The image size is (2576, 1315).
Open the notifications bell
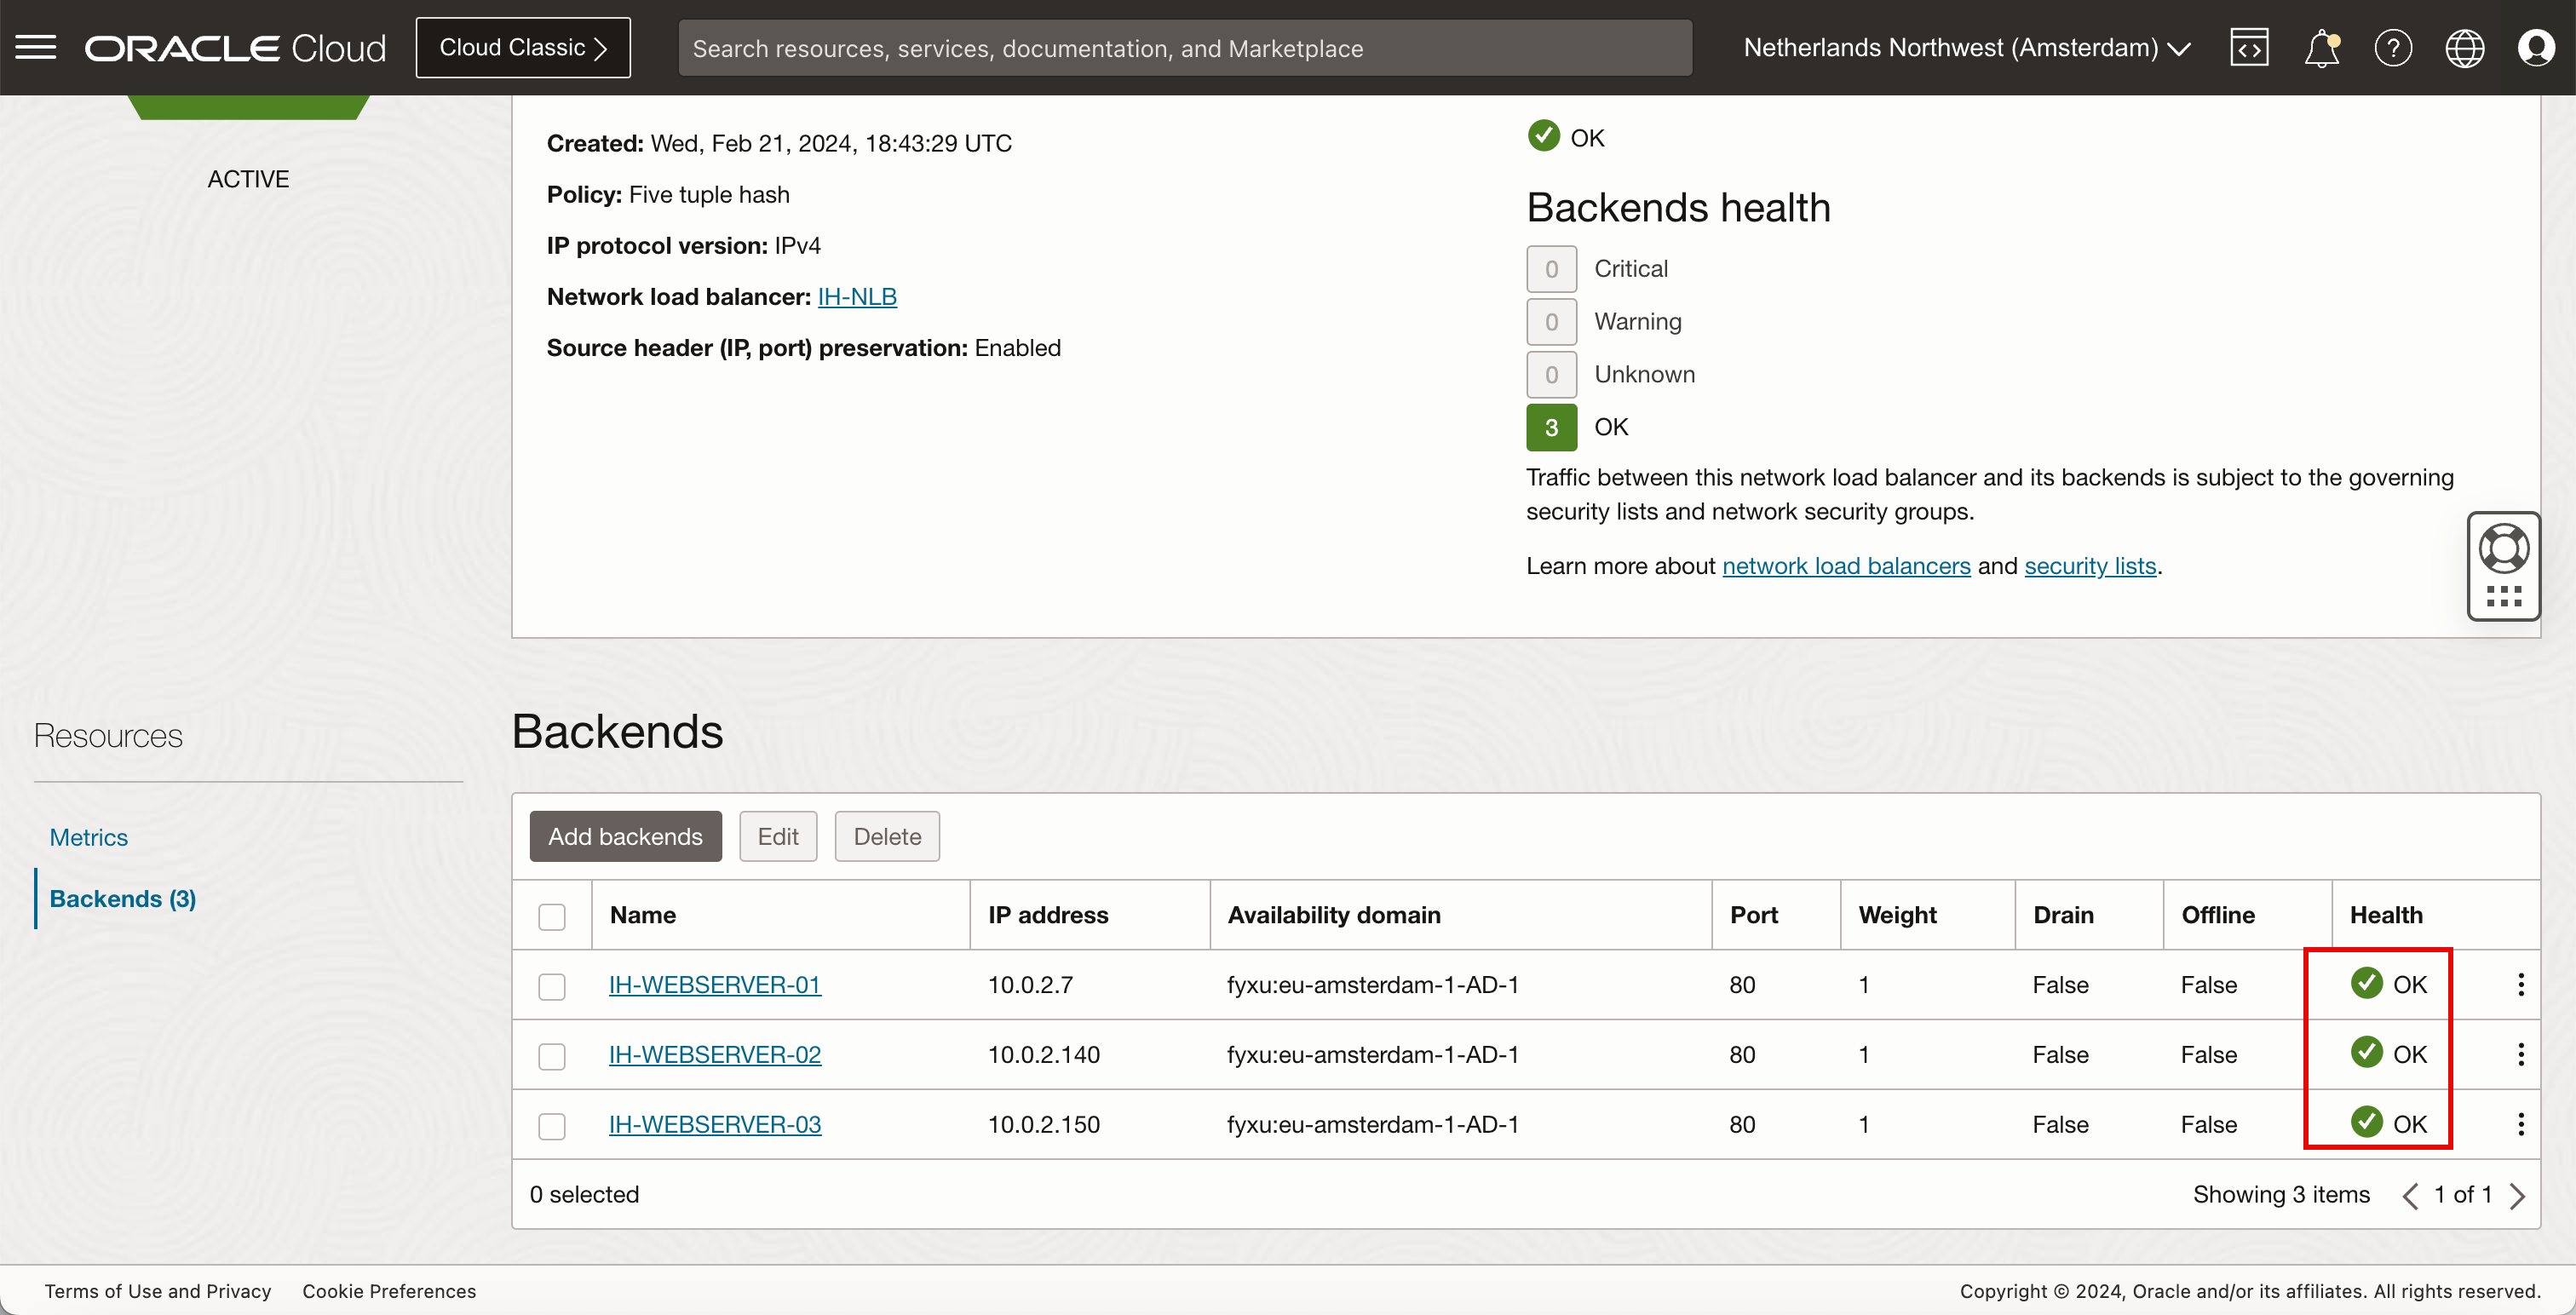pyautogui.click(x=2321, y=47)
